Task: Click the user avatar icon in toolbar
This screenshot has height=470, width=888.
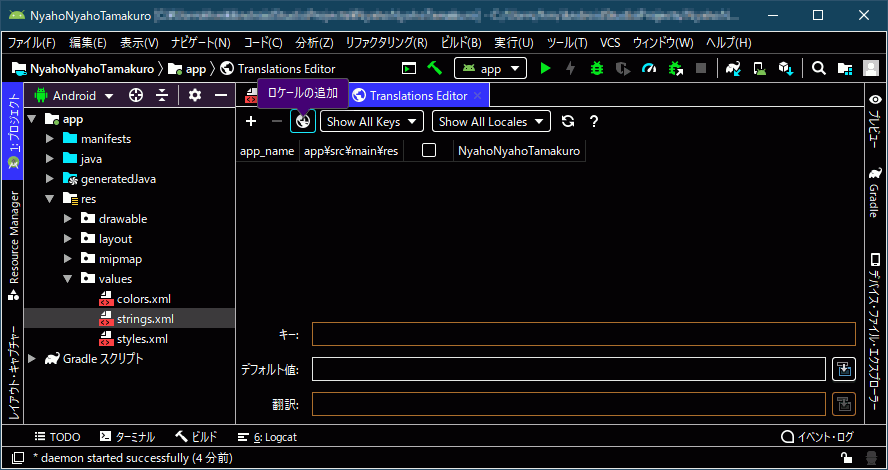Action: click(x=870, y=69)
